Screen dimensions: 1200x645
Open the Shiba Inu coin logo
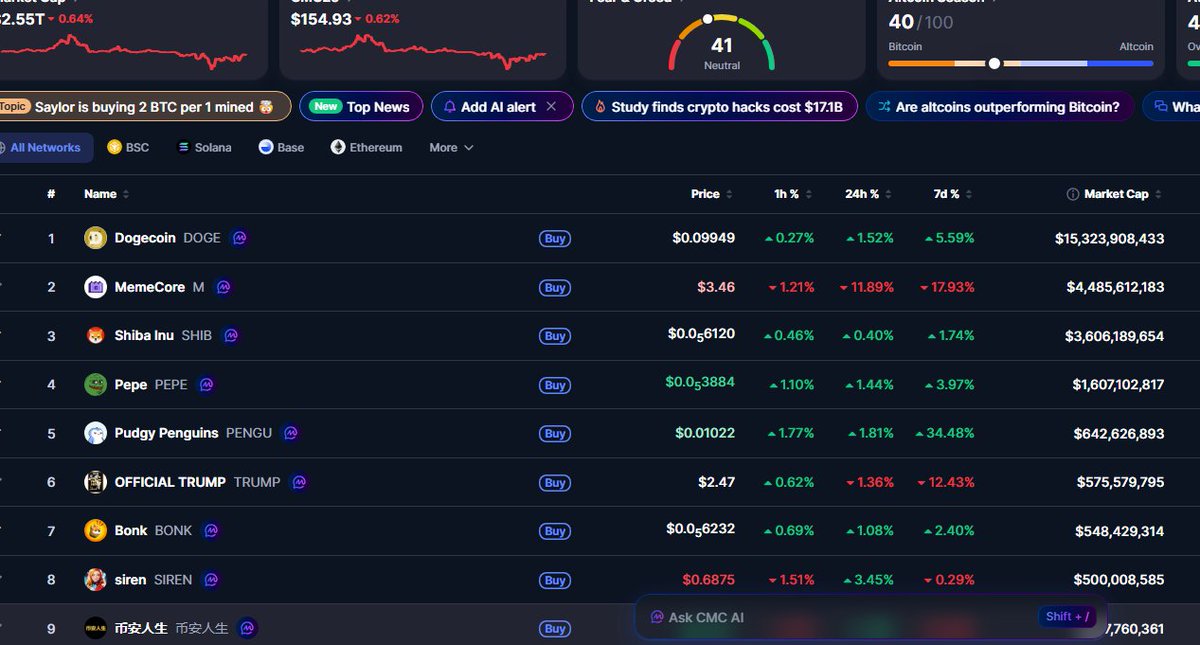click(x=96, y=336)
